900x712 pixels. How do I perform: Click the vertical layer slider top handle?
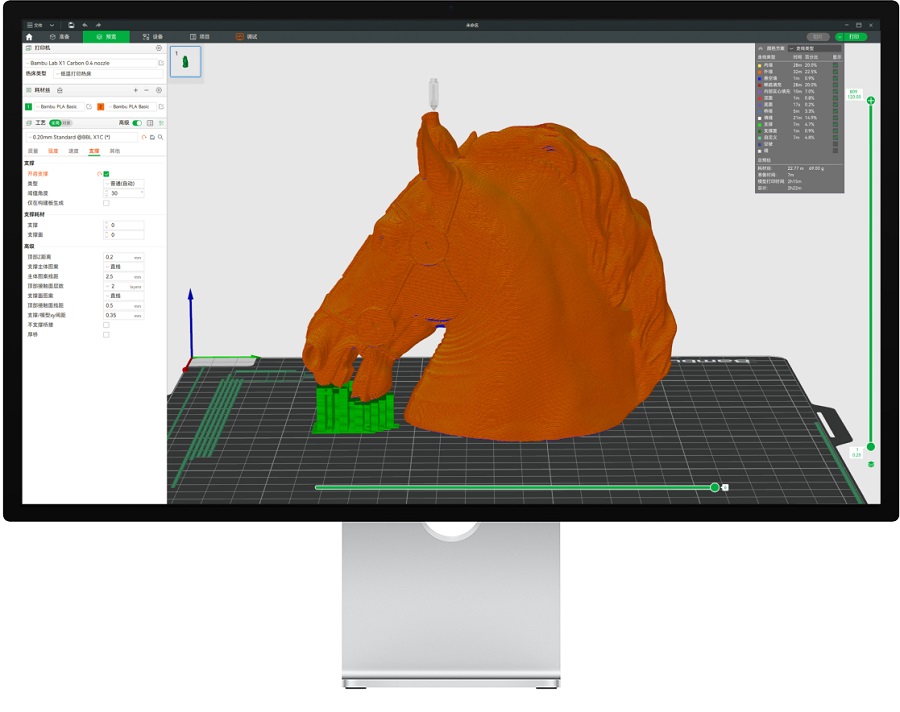click(871, 100)
